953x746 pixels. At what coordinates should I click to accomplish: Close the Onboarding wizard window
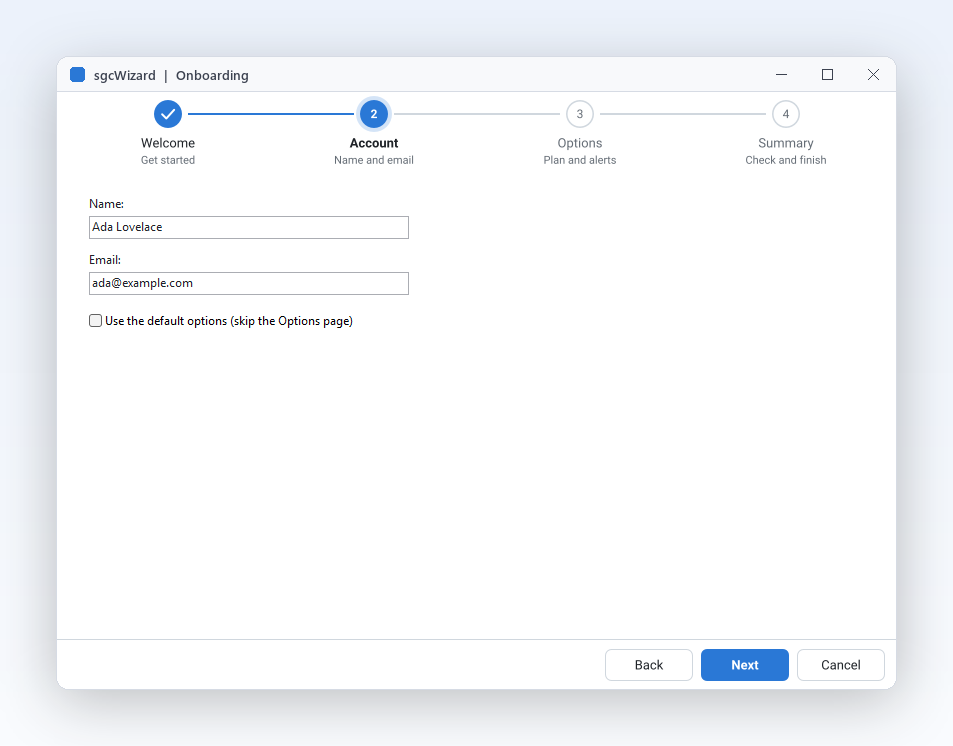coord(873,75)
